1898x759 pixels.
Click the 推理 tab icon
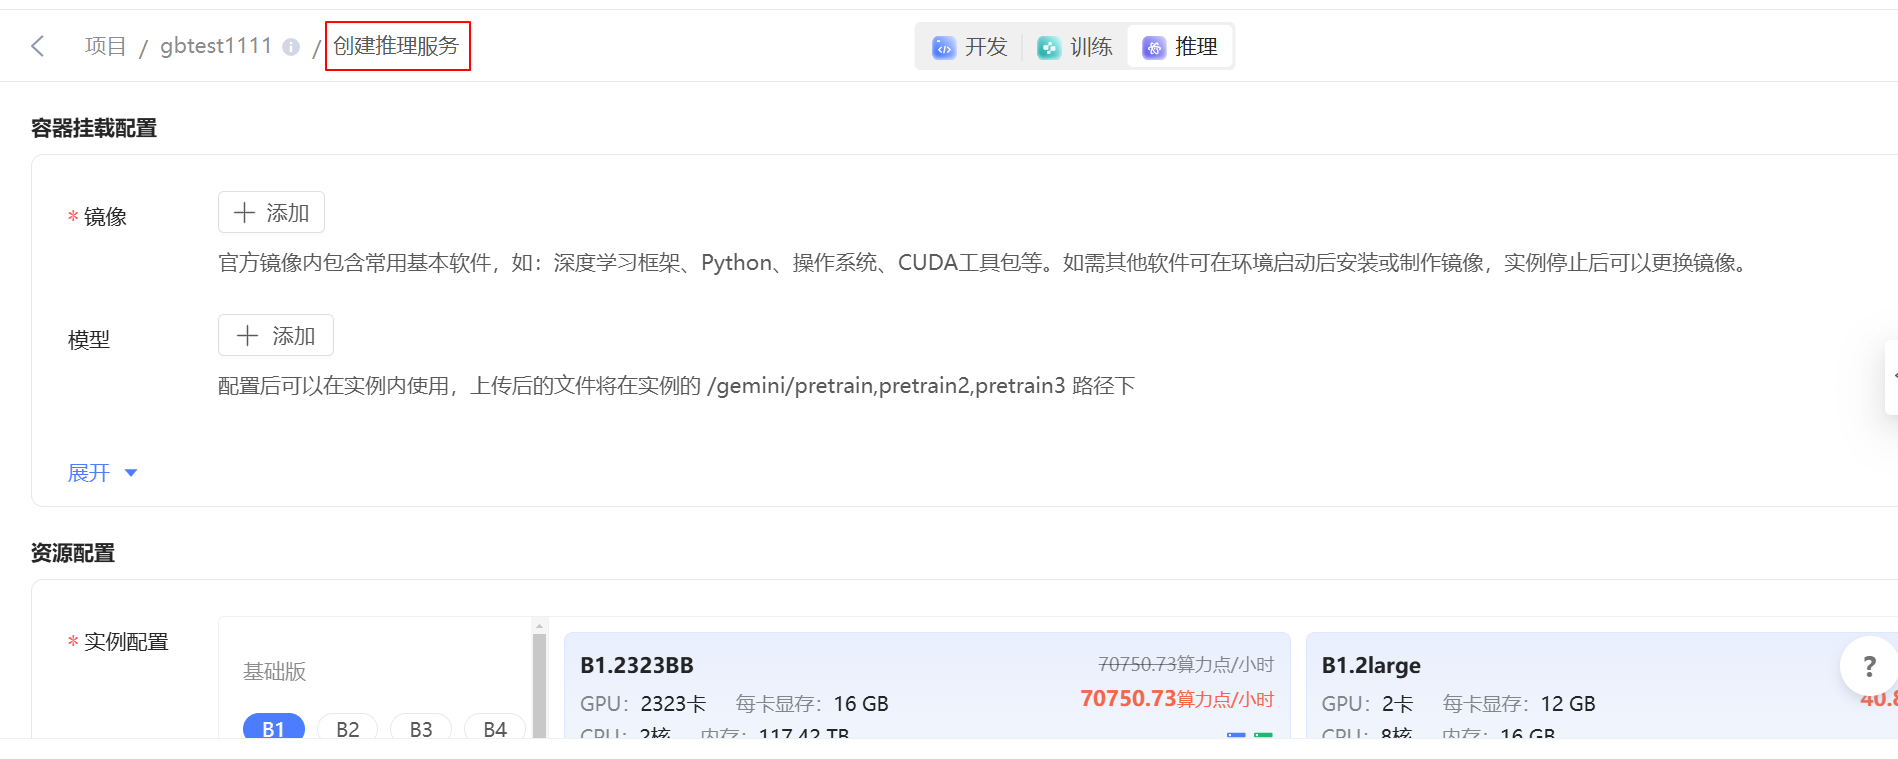1153,48
